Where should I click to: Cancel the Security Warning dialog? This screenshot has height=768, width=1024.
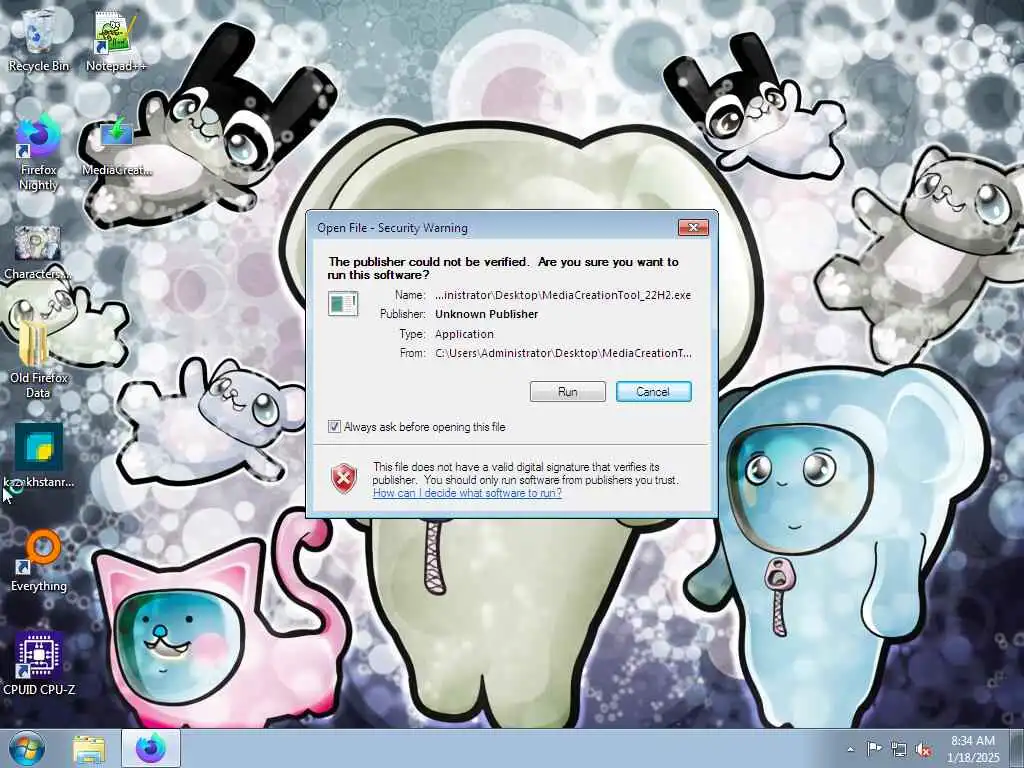click(653, 392)
